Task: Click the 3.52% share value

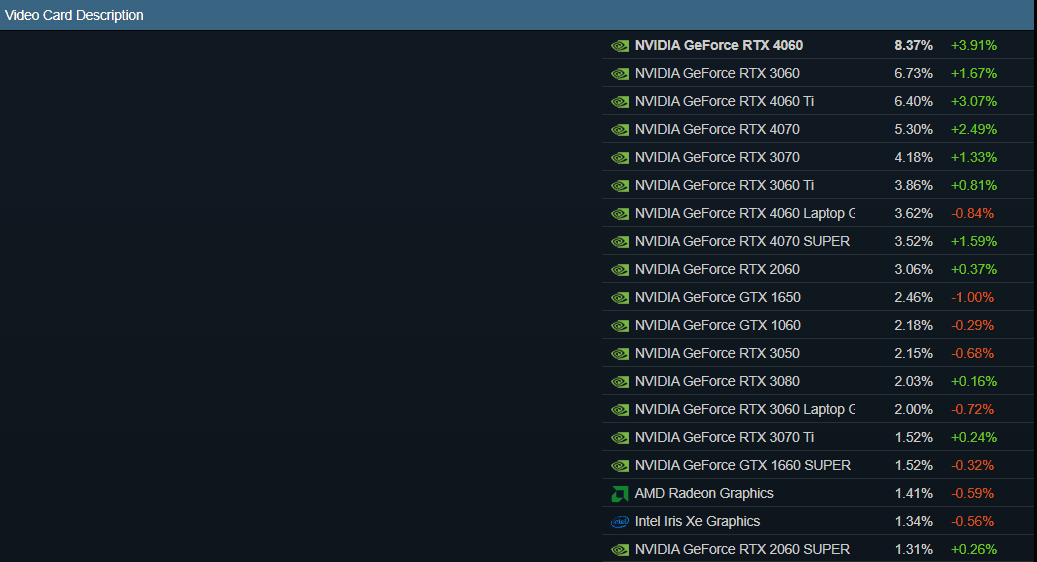Action: [913, 241]
